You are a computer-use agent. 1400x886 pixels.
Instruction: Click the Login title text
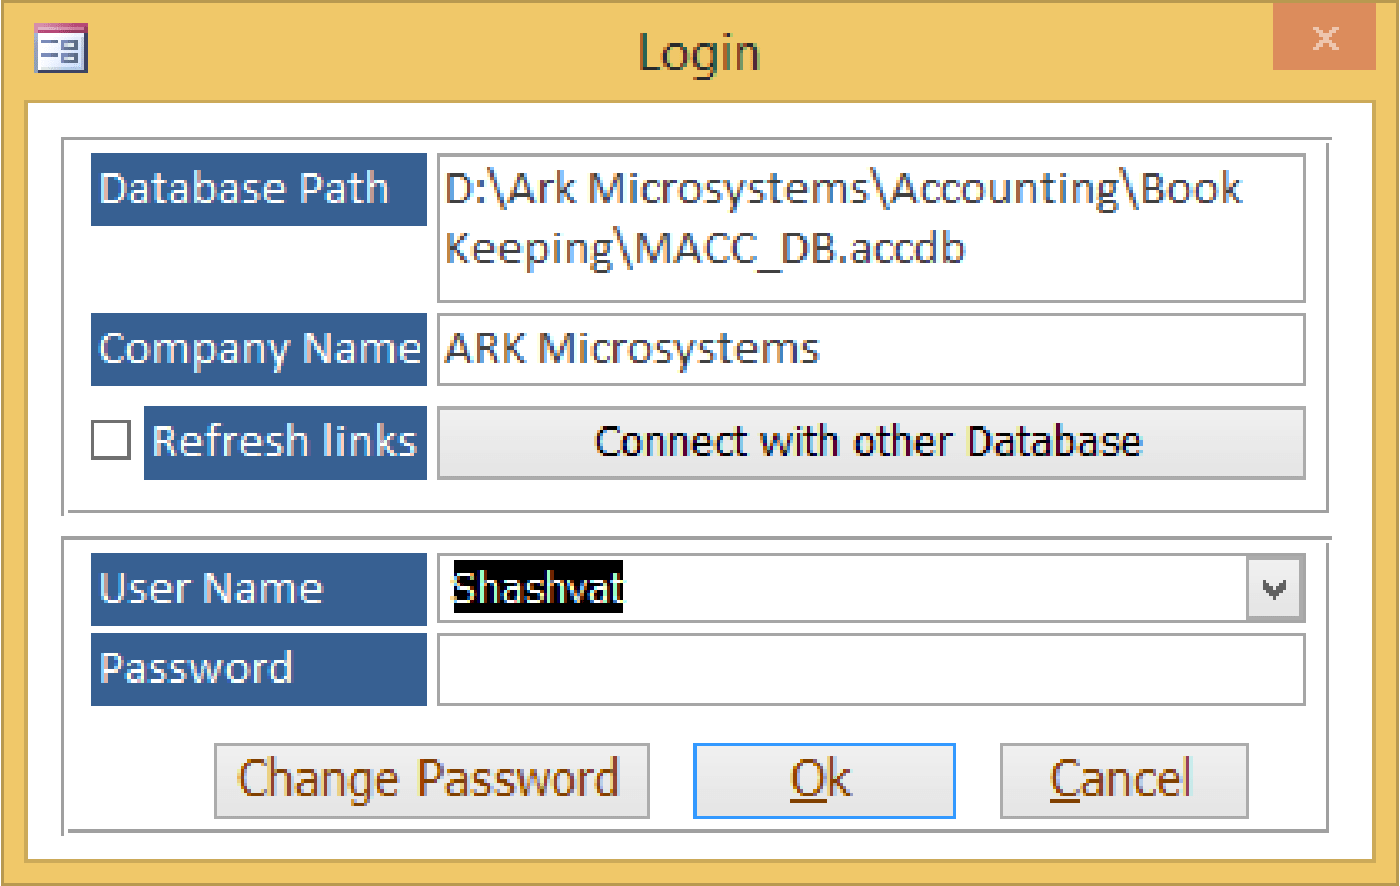[699, 53]
